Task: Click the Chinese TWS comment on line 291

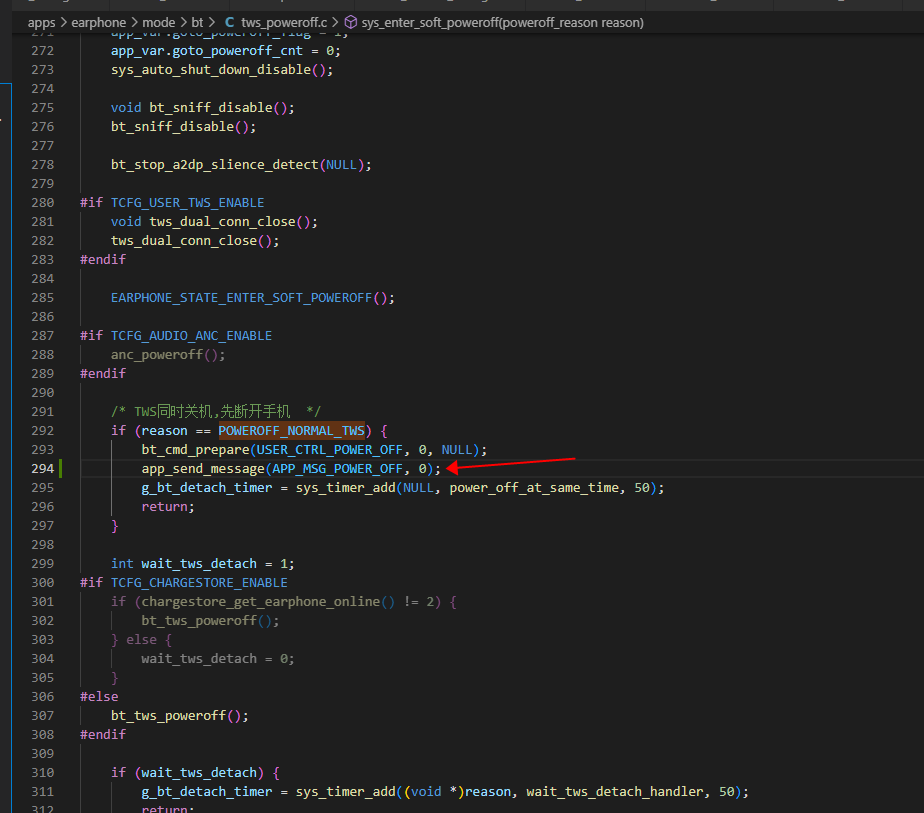Action: [x=216, y=411]
